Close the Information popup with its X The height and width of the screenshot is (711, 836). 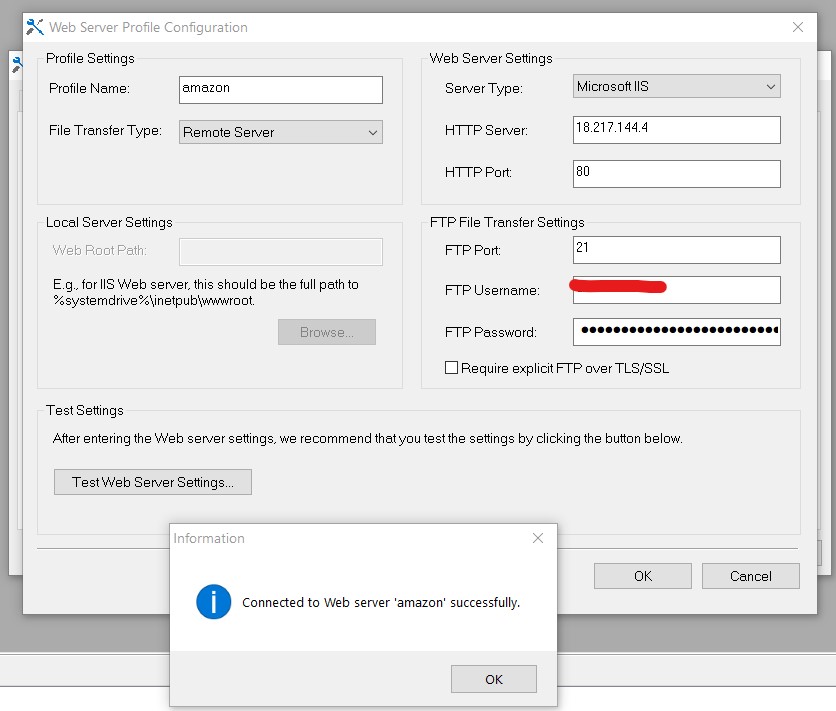click(538, 538)
